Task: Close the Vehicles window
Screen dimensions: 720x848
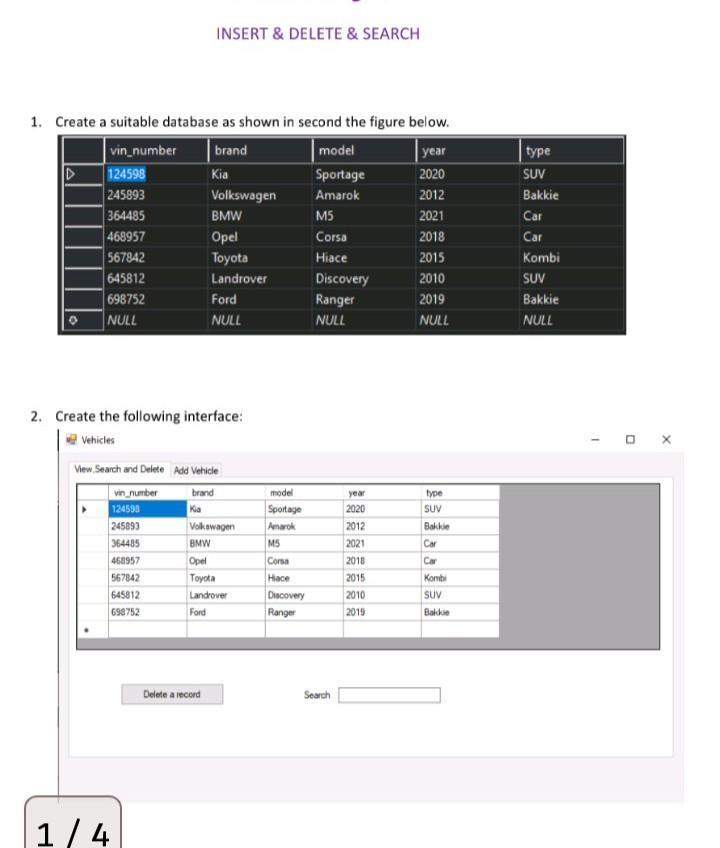Action: pos(666,440)
